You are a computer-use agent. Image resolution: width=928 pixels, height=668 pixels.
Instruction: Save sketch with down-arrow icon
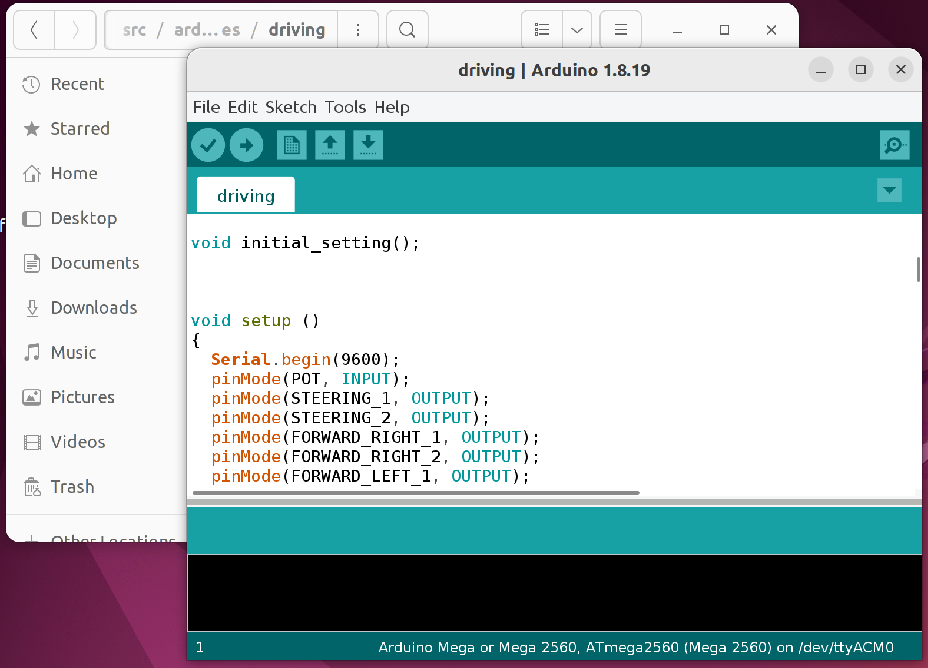[368, 145]
